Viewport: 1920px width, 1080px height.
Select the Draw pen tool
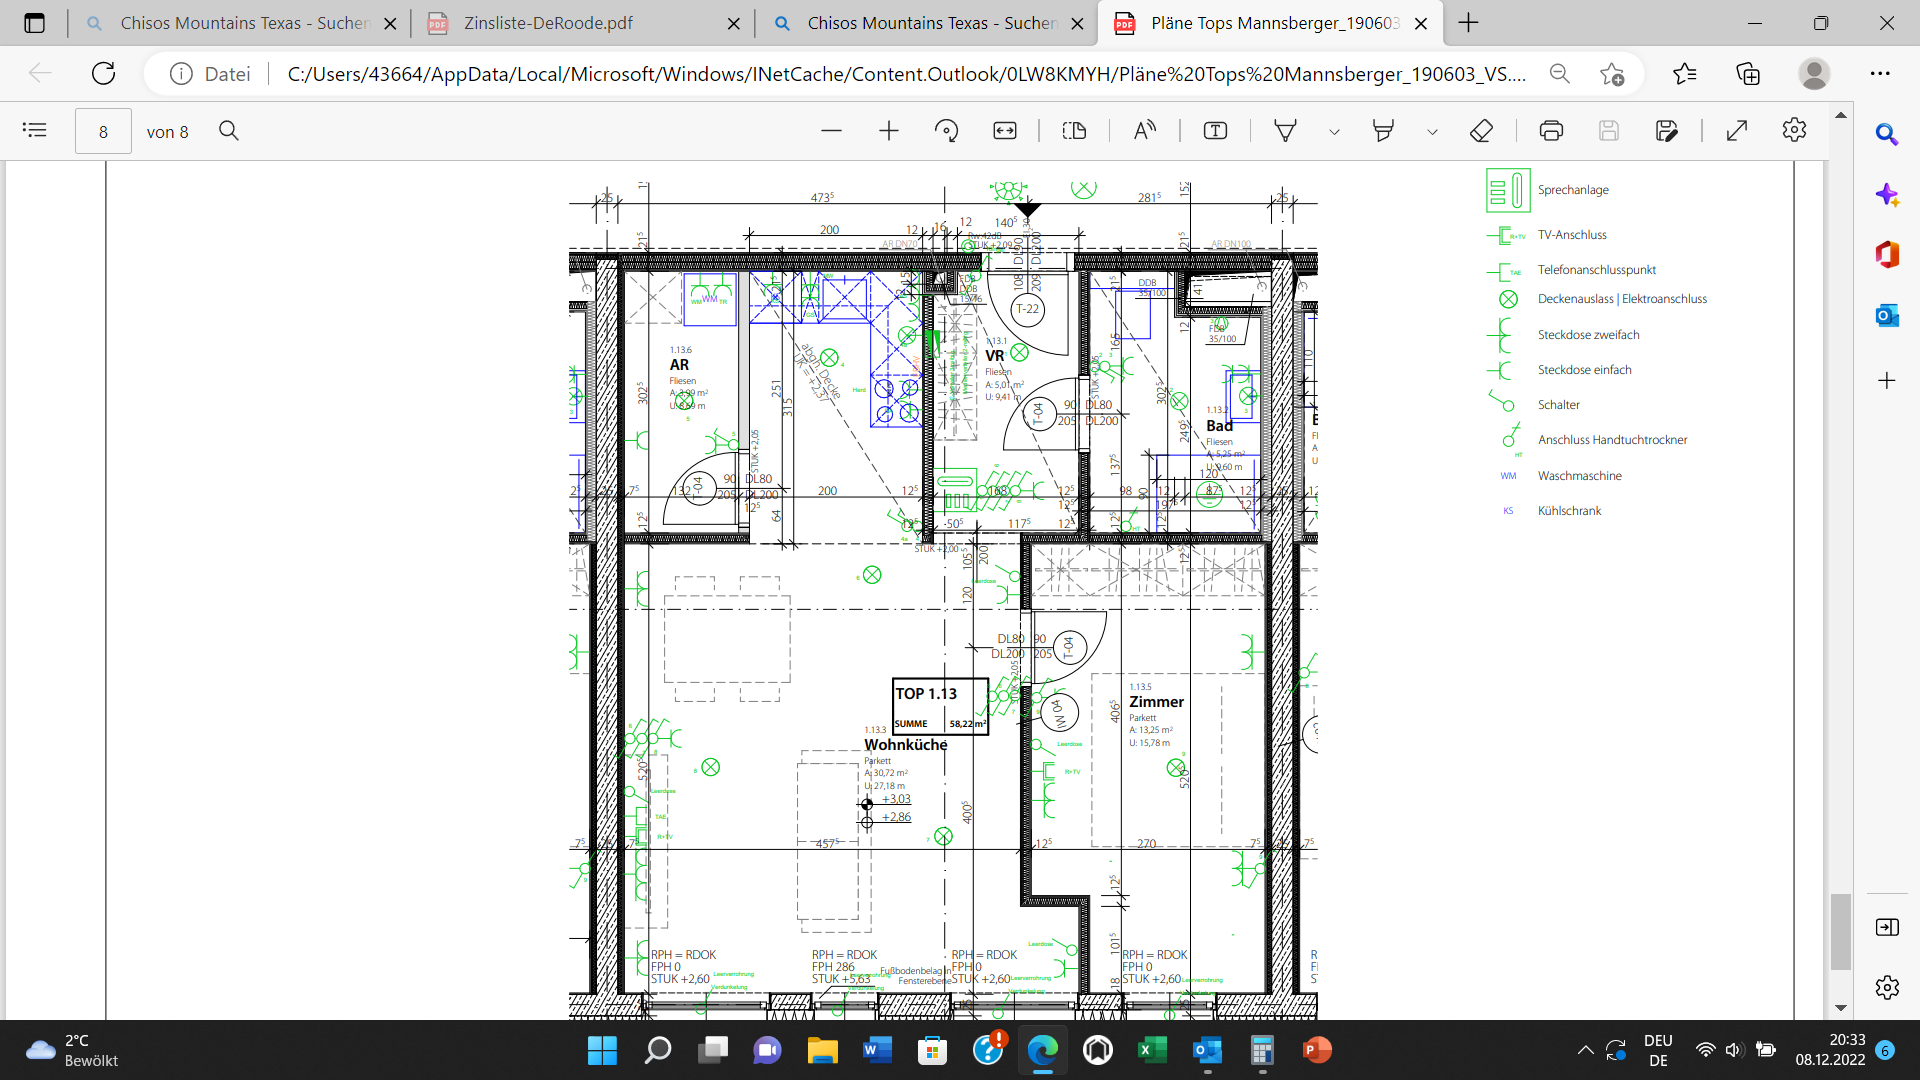tap(1285, 131)
